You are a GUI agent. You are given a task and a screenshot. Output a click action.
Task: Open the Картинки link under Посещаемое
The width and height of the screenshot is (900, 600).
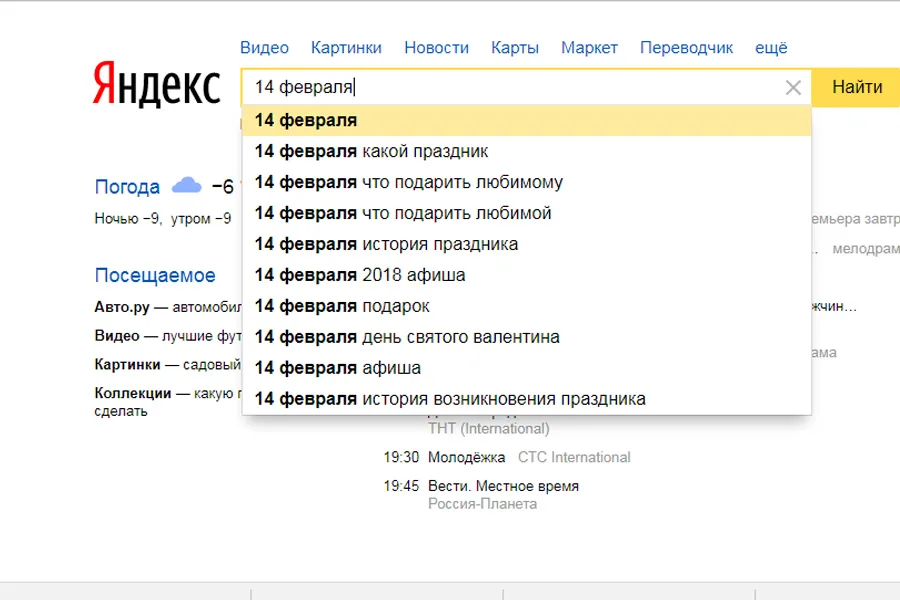click(x=127, y=365)
